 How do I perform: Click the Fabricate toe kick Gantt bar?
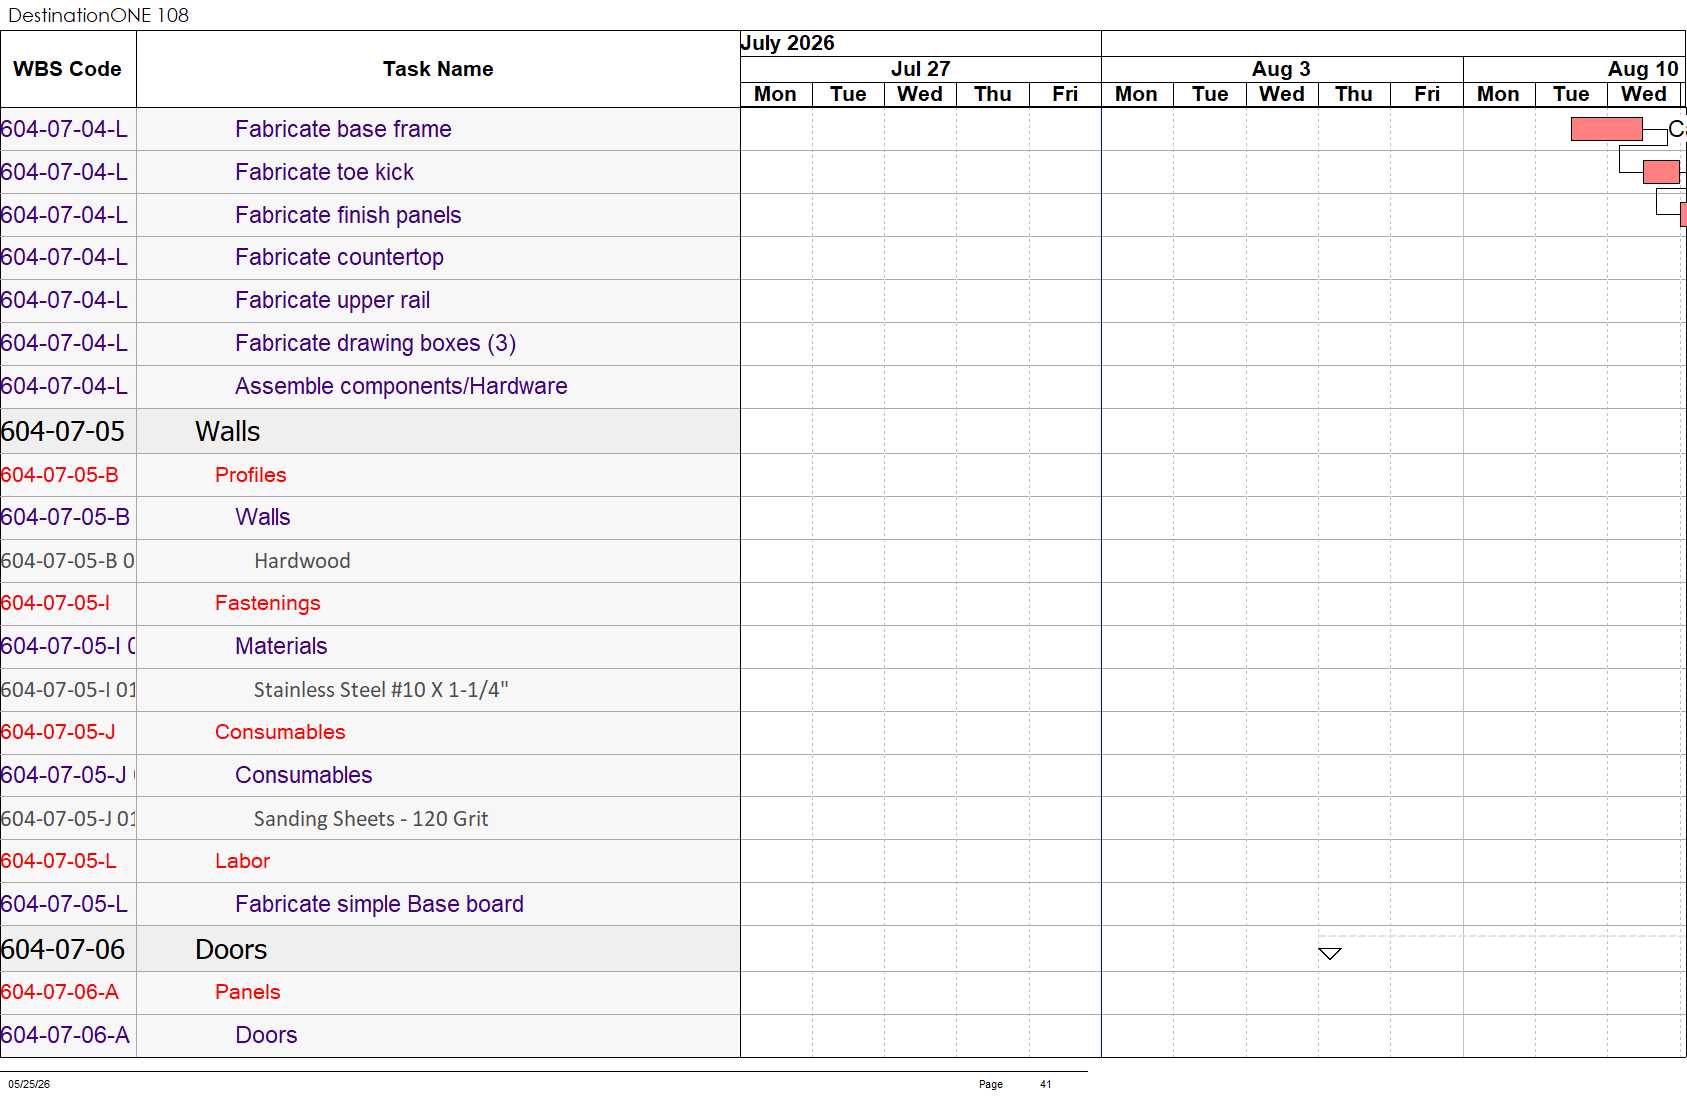pyautogui.click(x=1661, y=172)
